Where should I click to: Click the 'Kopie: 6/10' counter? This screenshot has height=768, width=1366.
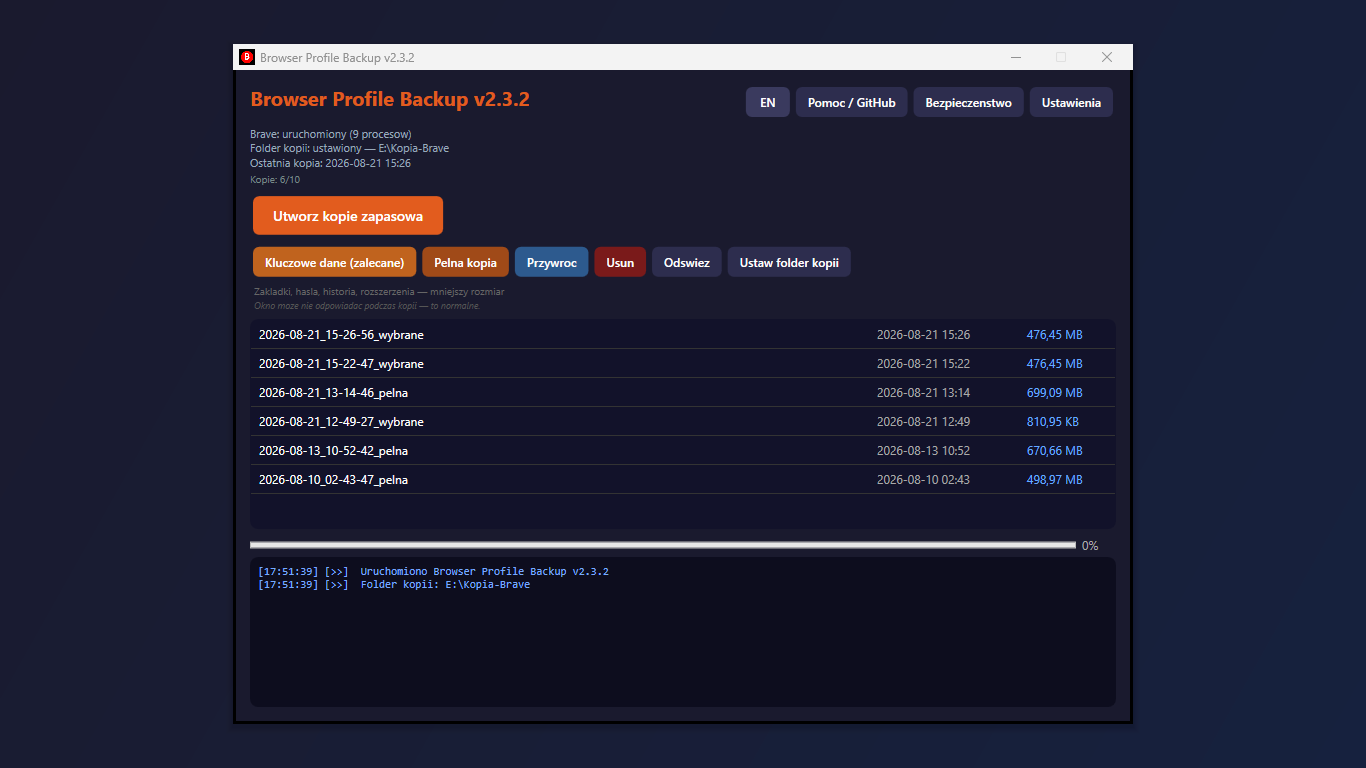(275, 180)
